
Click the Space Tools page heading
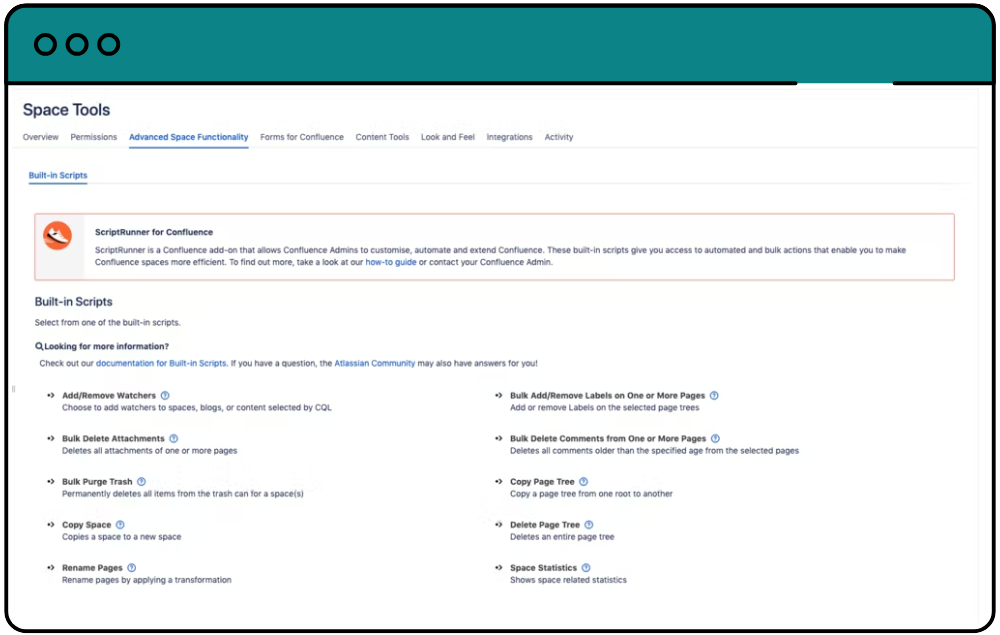tap(66, 110)
